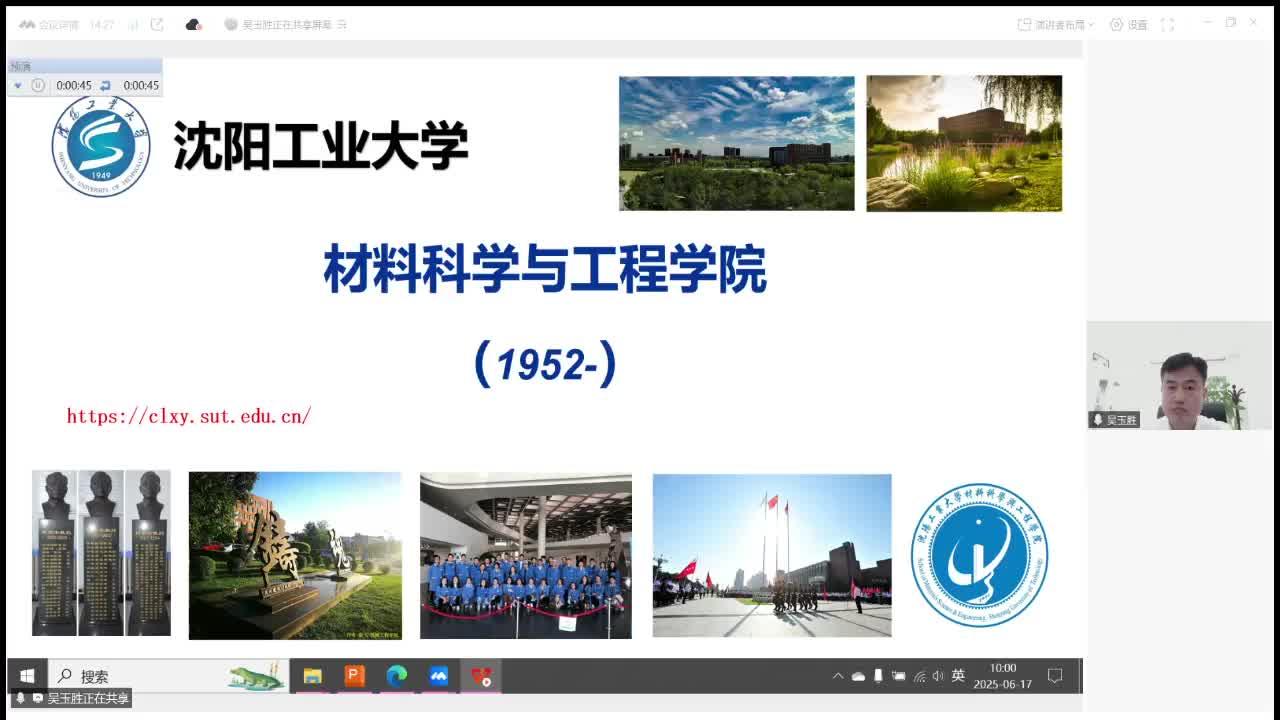Click the battery status tray icon

pos(898,676)
